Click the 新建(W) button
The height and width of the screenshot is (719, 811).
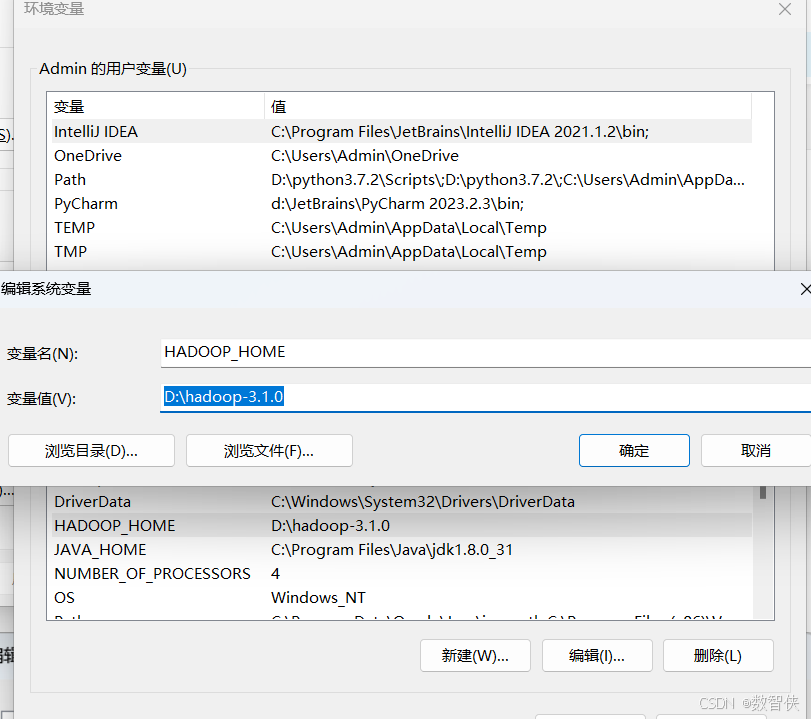[x=475, y=655]
